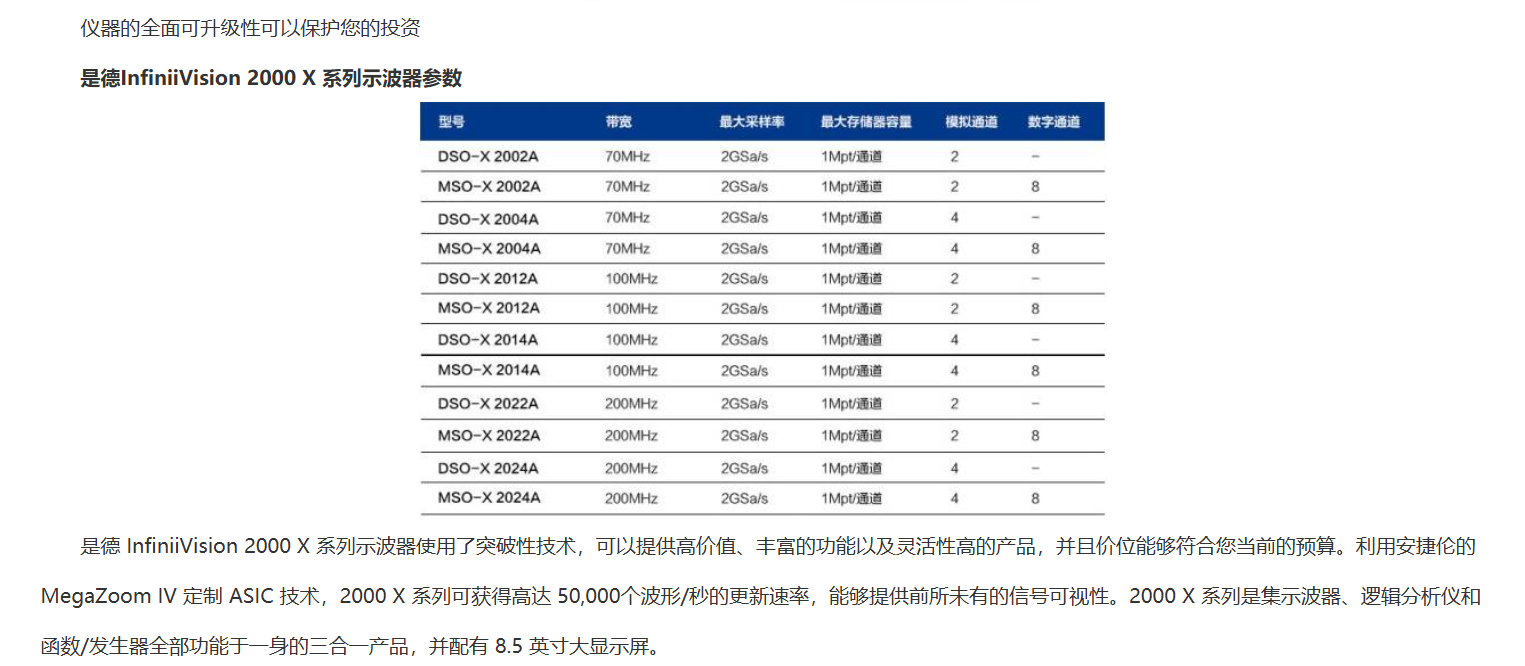Click digital channel count 8 for MSO-X 2002A
Image resolution: width=1525 pixels, height=666 pixels.
(1035, 187)
